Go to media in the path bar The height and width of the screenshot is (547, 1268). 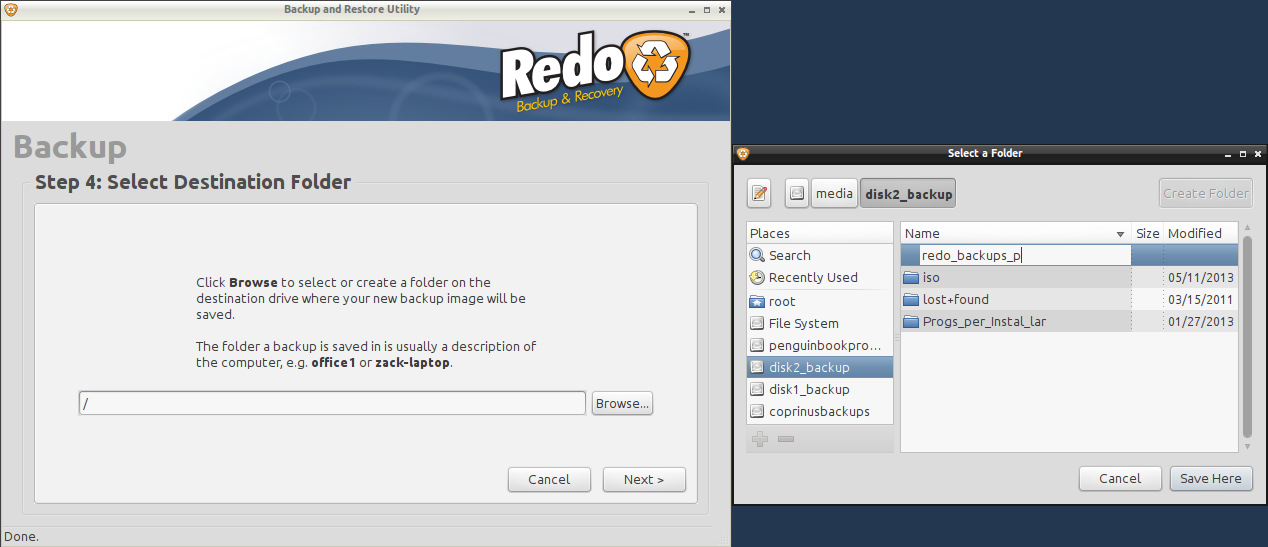click(x=833, y=194)
